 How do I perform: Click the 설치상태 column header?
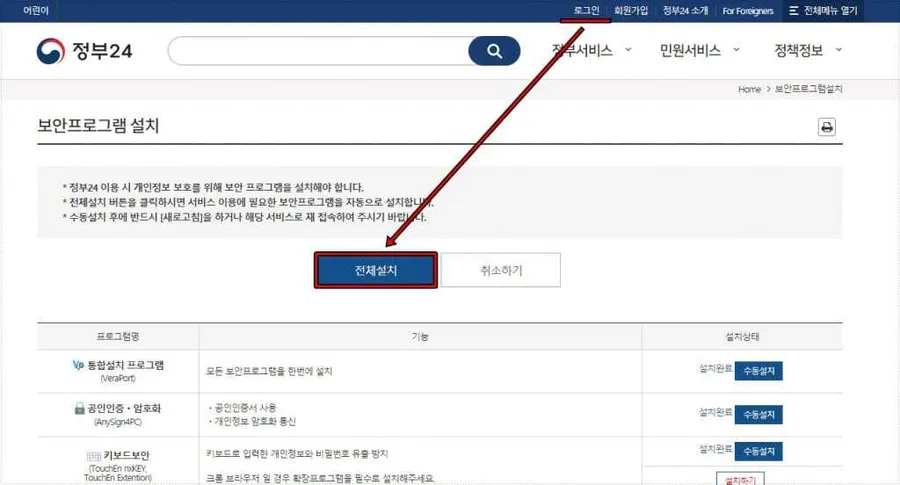742,336
